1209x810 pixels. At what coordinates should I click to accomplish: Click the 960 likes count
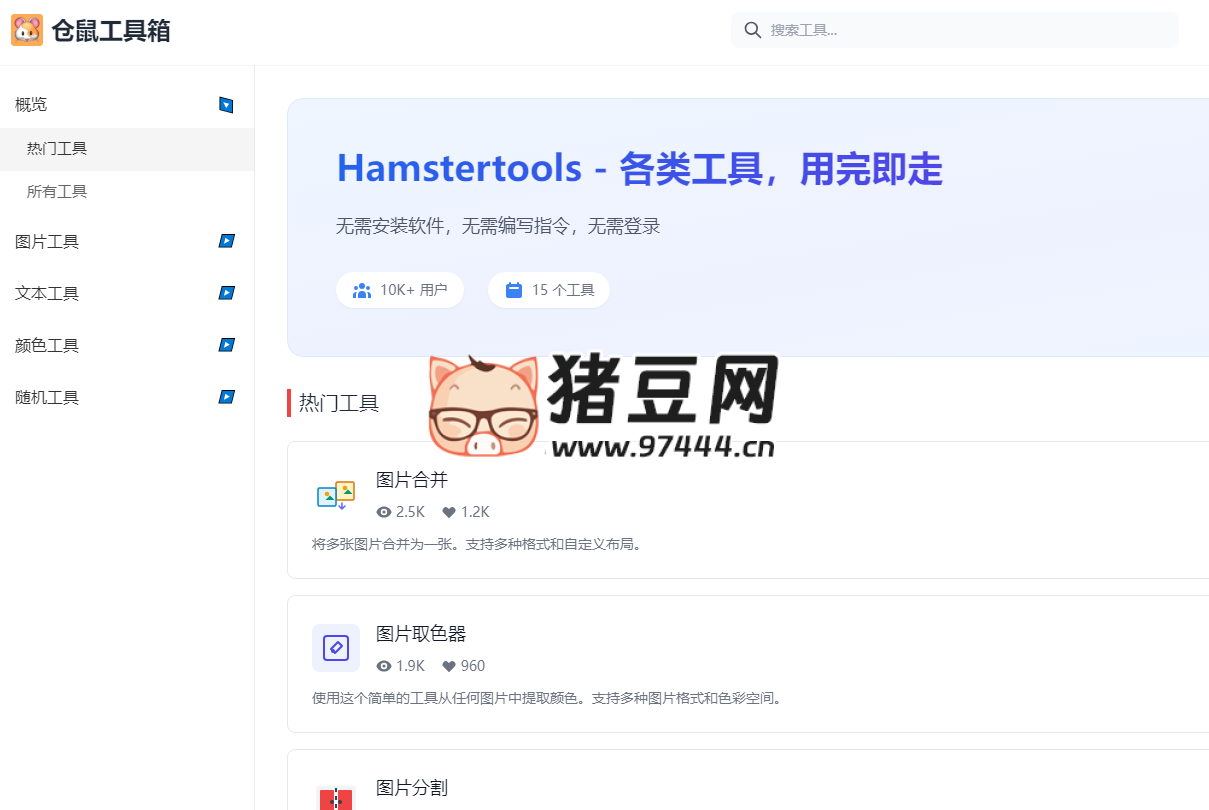[473, 666]
